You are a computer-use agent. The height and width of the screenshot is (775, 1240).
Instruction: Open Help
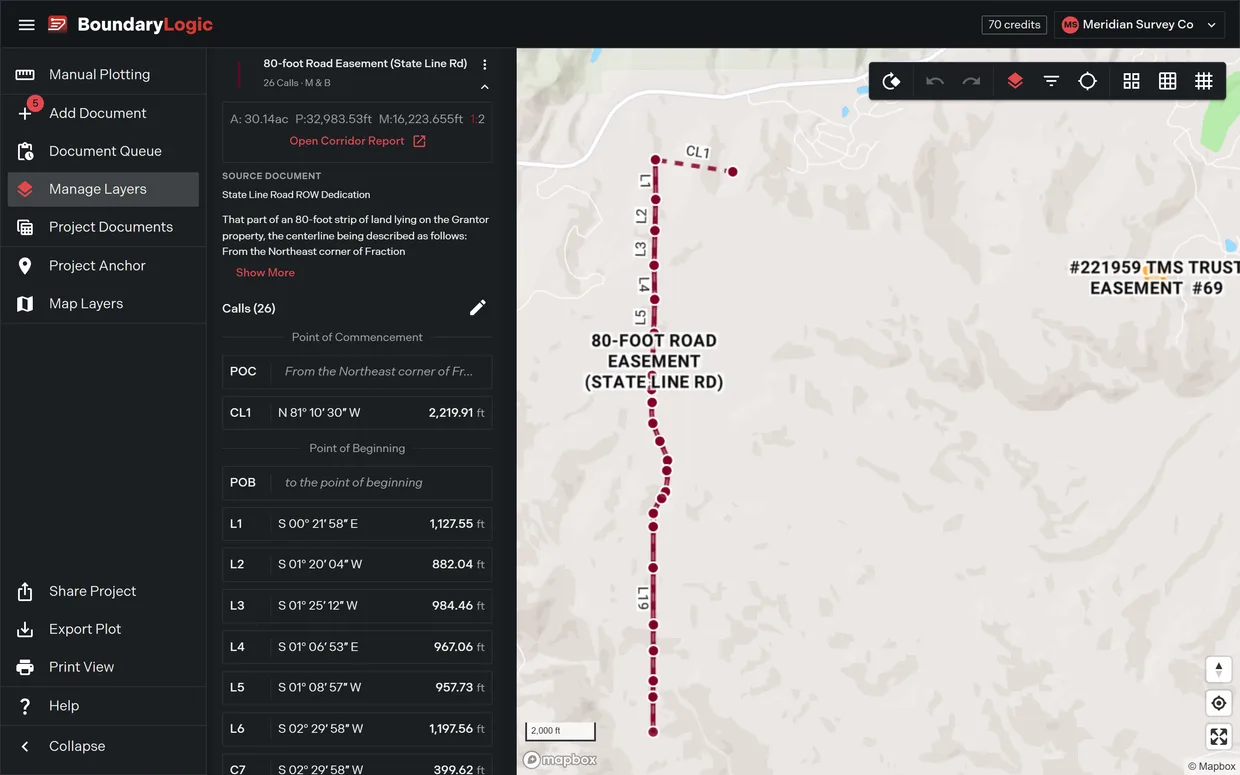[x=103, y=705]
